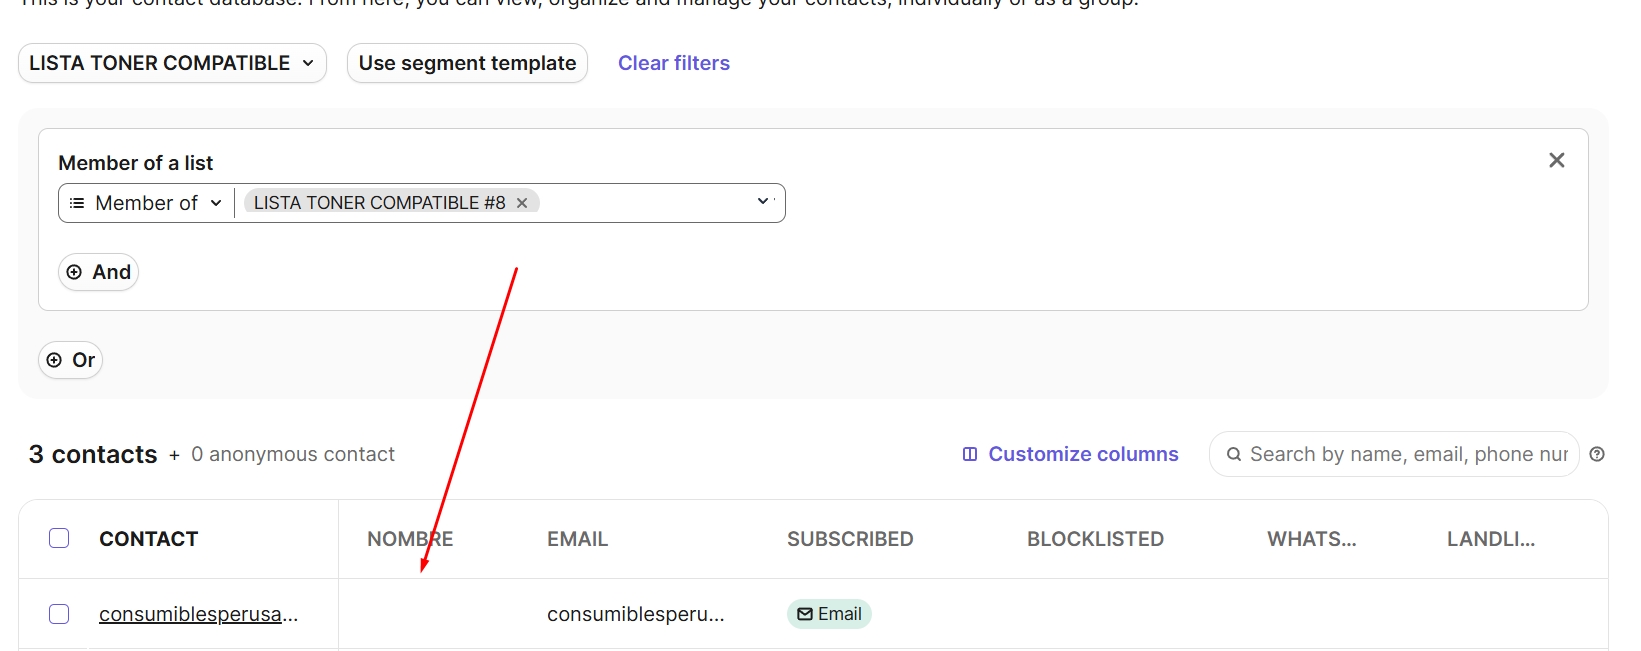
Task: Select all contacts with header checkbox
Action: click(x=59, y=538)
